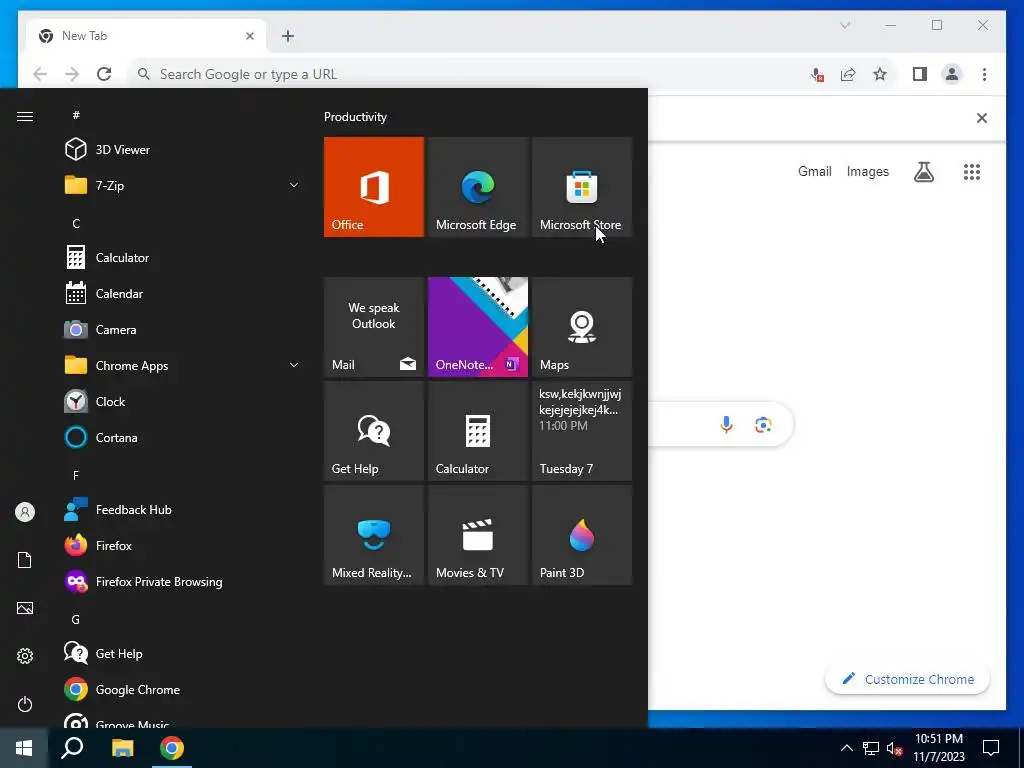Open Calculator in the app list
This screenshot has height=768, width=1024.
pos(183,257)
